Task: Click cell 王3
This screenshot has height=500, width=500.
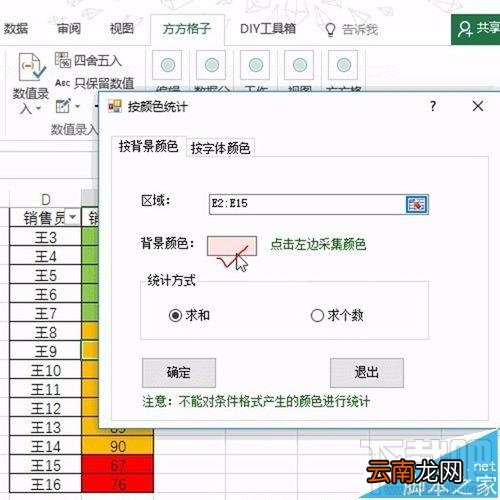Action: pyautogui.click(x=46, y=237)
